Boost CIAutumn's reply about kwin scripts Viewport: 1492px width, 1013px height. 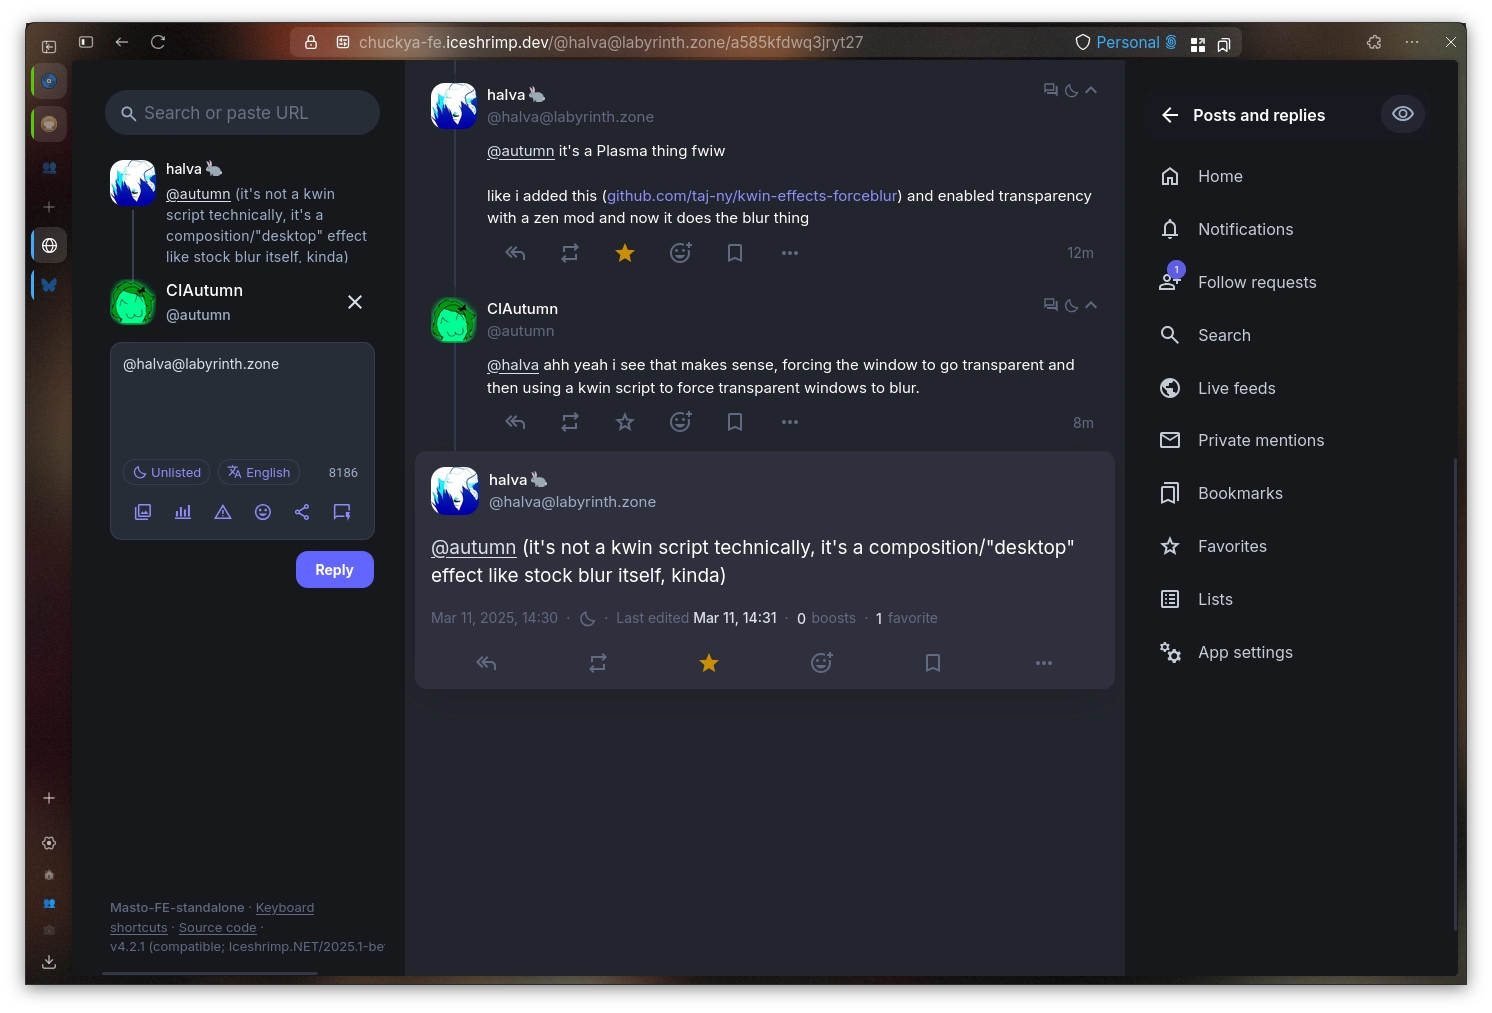(x=570, y=421)
